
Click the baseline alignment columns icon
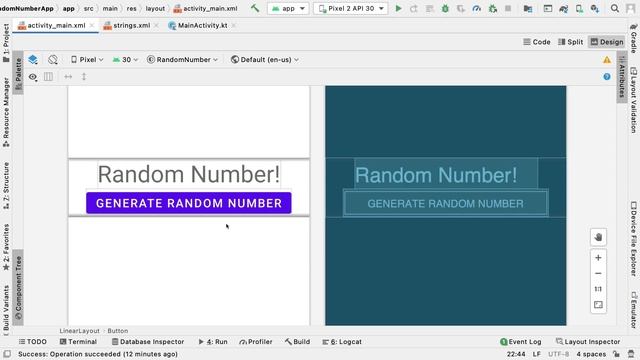pos(48,76)
